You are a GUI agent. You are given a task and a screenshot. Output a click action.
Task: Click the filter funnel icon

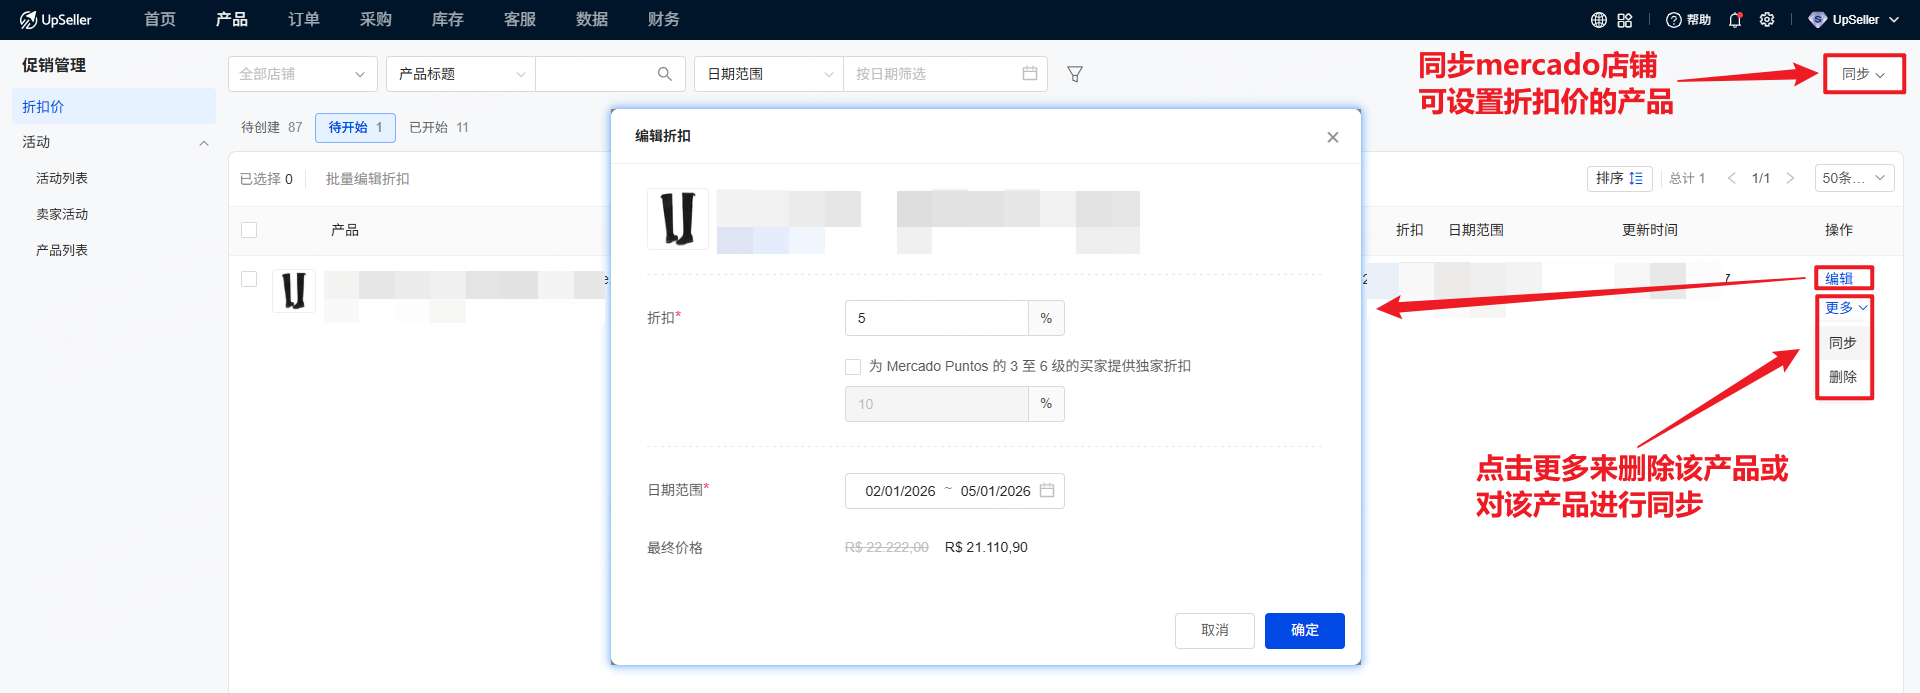[x=1075, y=74]
